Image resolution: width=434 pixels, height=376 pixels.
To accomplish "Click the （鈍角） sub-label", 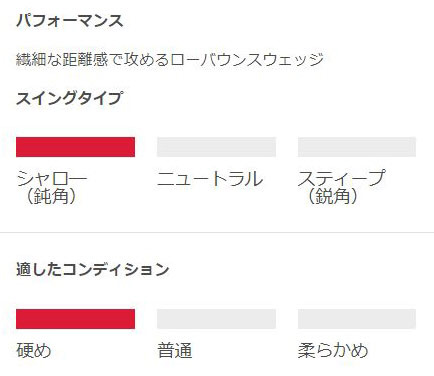I will point(51,196).
